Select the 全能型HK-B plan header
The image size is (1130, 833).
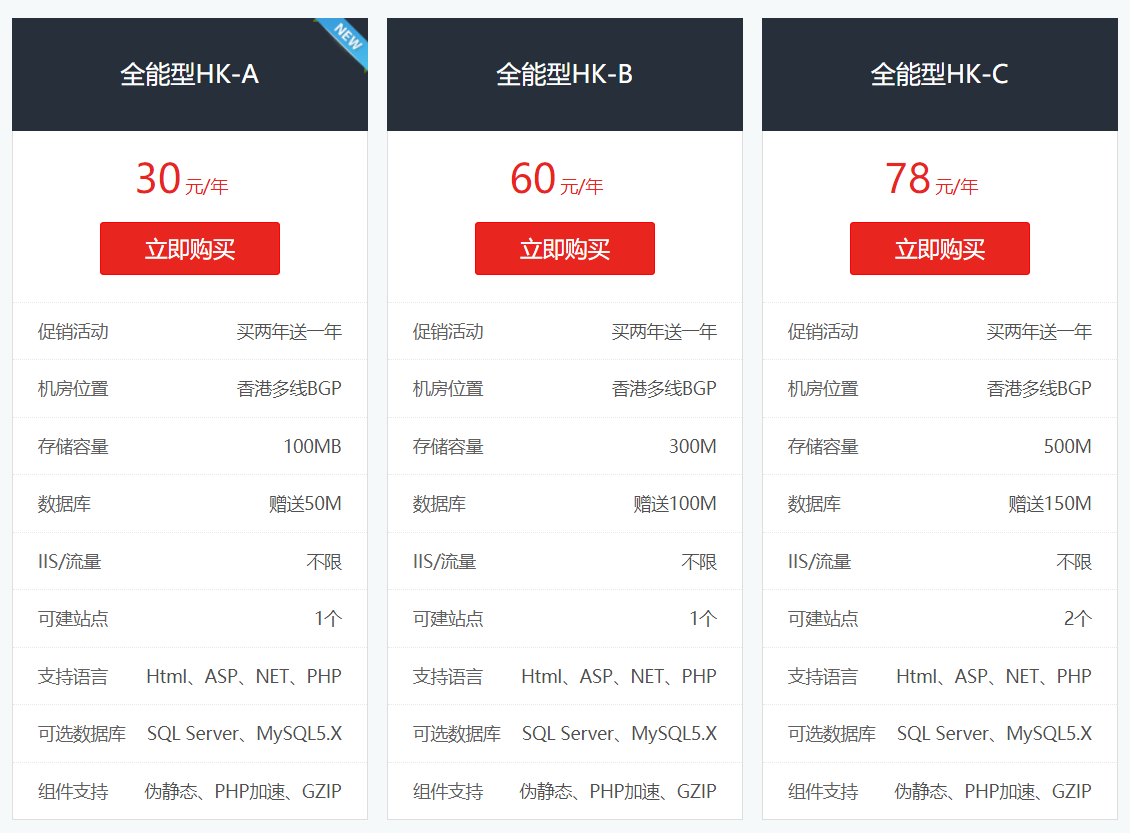[565, 74]
